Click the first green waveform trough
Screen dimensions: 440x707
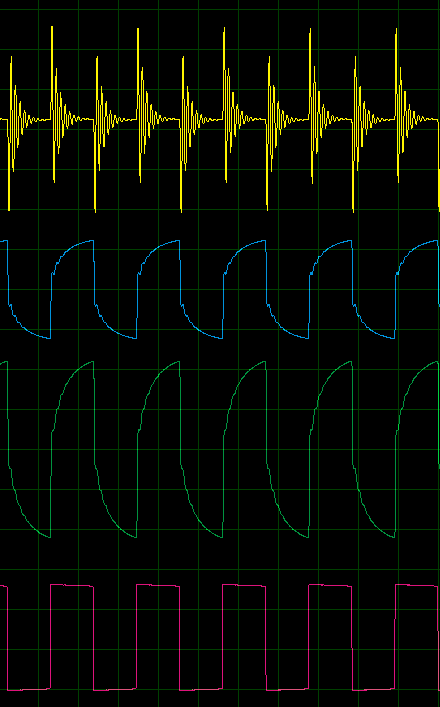click(48, 536)
